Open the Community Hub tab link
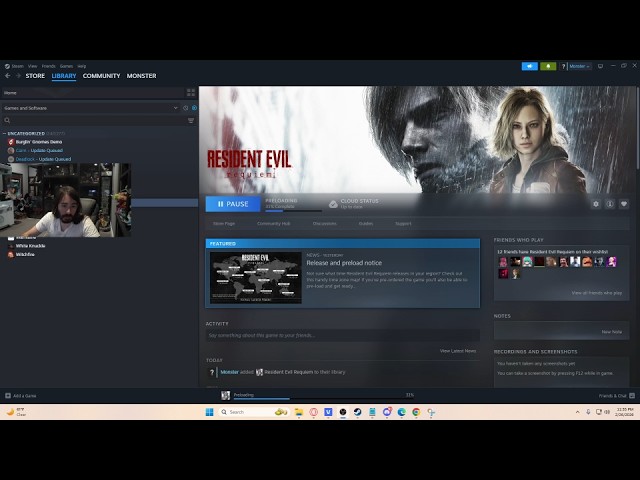 [x=273, y=224]
